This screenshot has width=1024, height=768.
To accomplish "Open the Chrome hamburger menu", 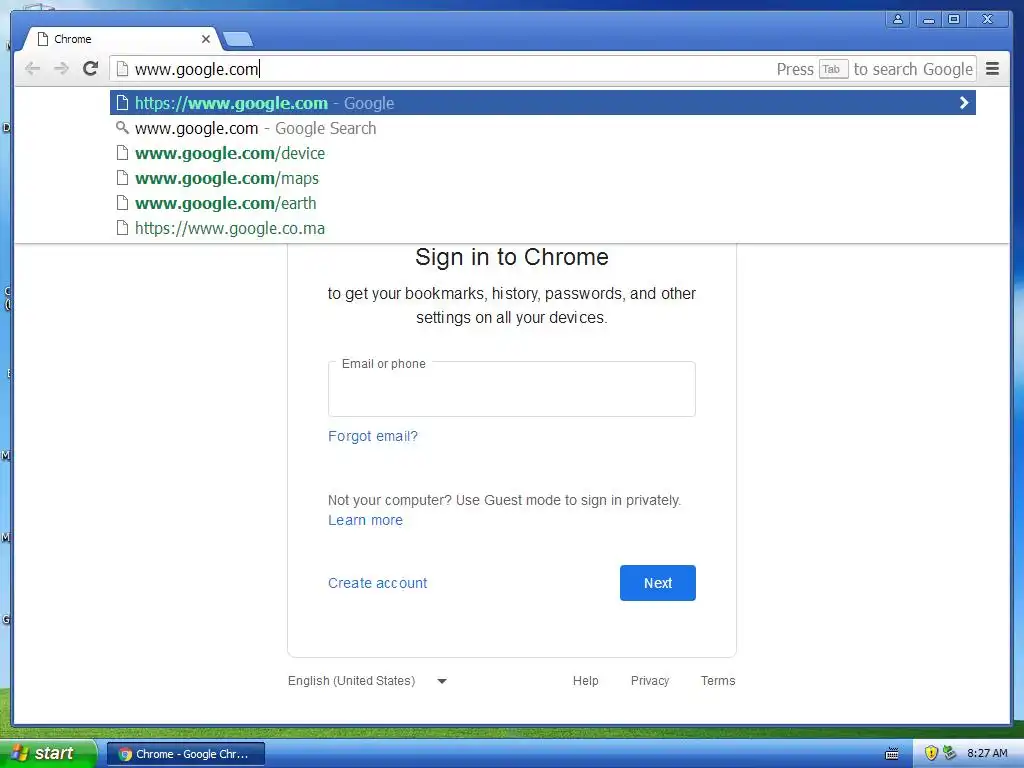I will tap(992, 69).
